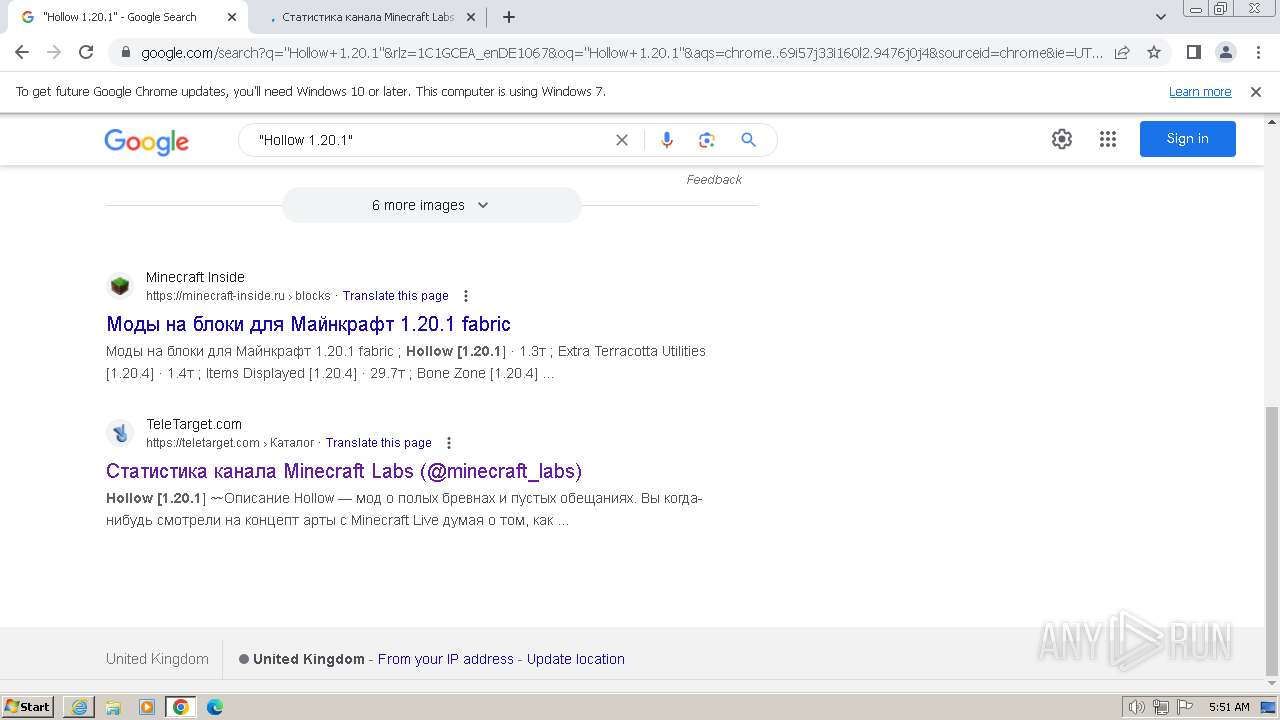
Task: Share this page from the address bar
Action: pos(1122,52)
